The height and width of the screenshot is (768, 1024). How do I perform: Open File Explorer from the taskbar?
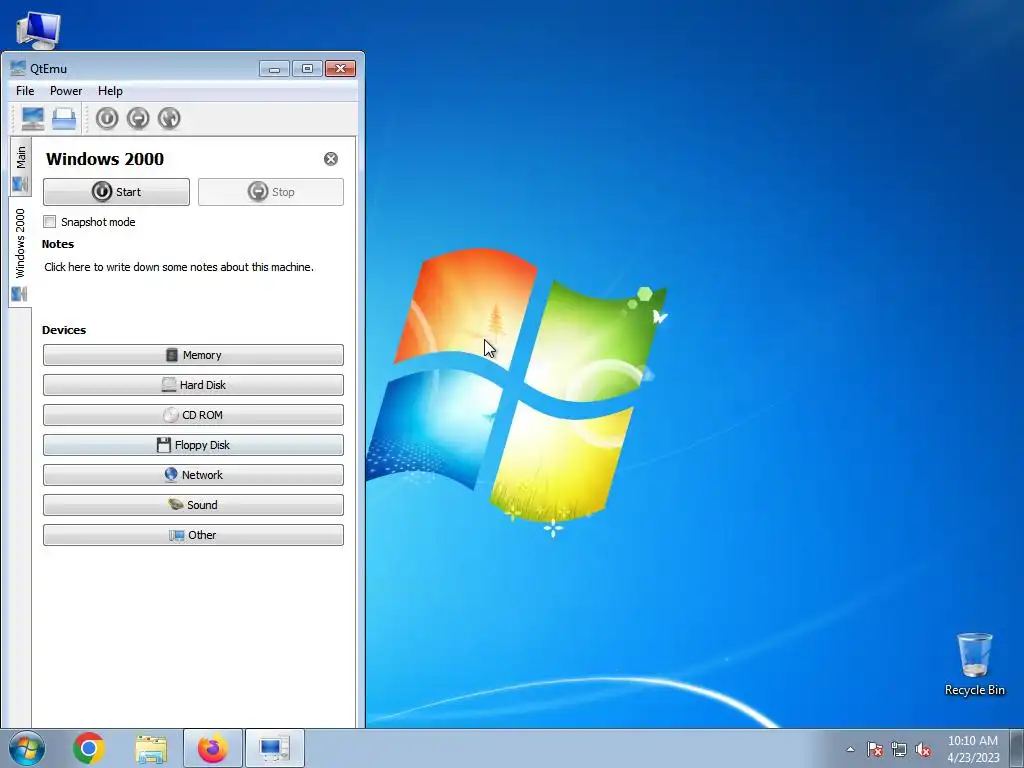point(151,748)
